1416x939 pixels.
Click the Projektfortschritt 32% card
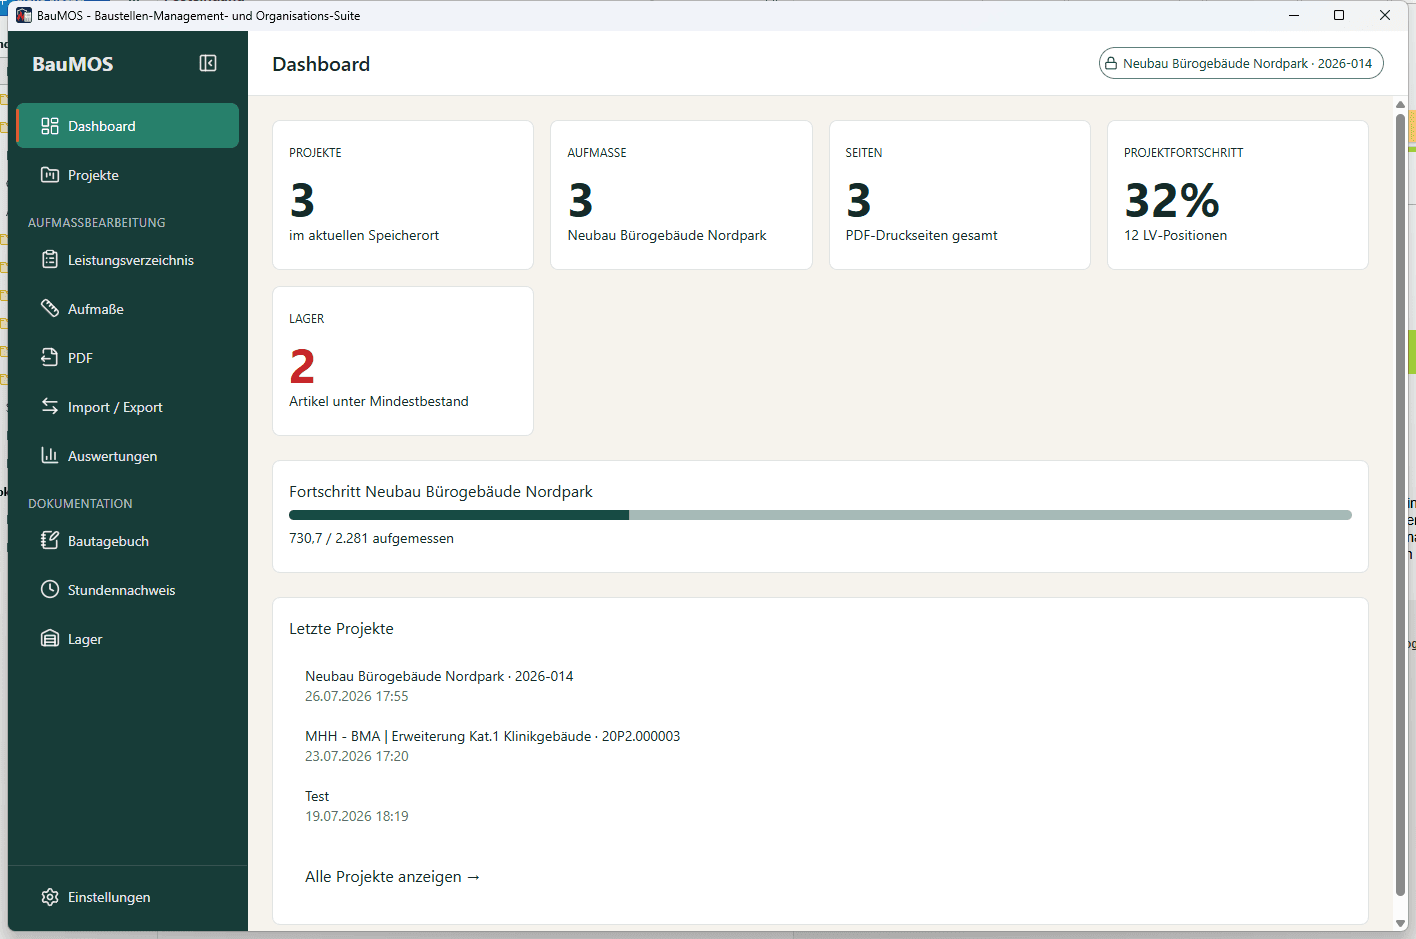pos(1238,195)
